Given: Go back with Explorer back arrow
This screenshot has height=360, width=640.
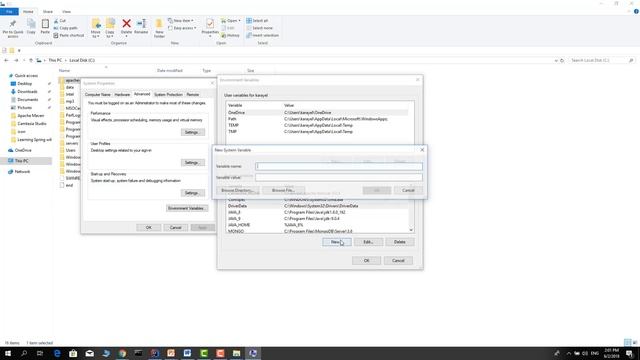Looking at the screenshot, I should (x=6, y=60).
